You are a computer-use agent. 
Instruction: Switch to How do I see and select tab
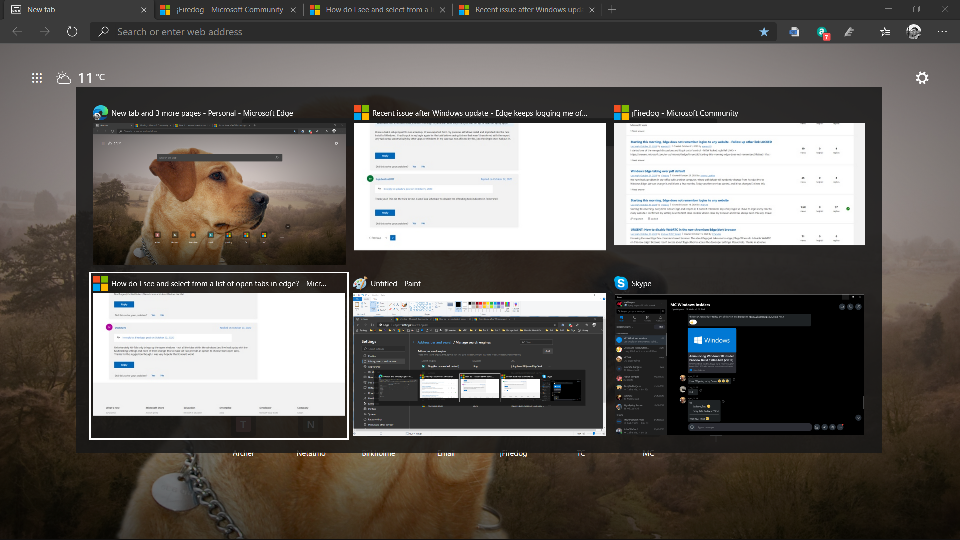click(x=378, y=10)
